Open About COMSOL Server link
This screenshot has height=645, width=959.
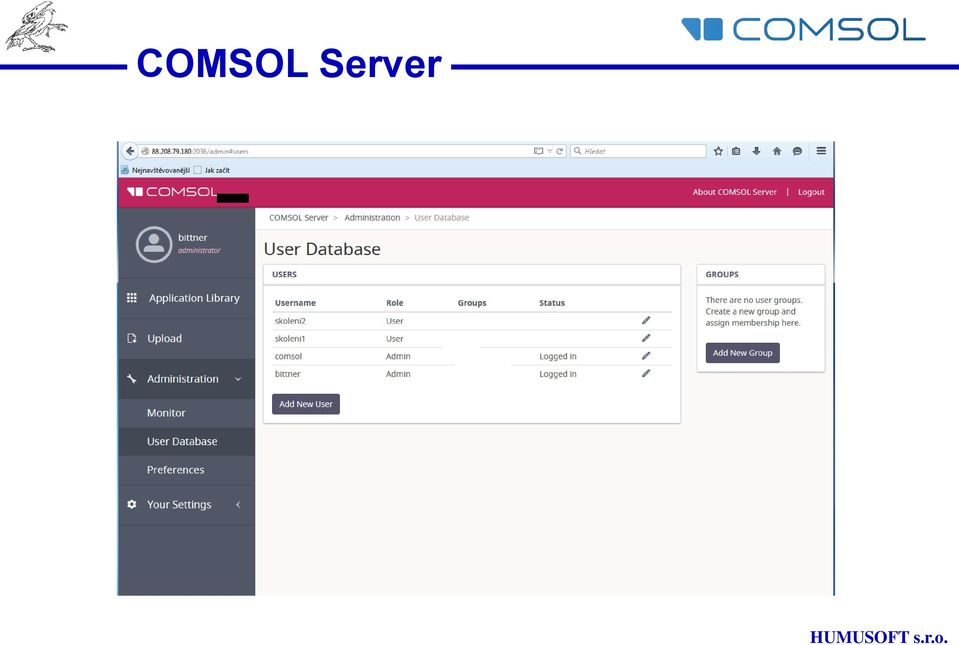coord(734,192)
